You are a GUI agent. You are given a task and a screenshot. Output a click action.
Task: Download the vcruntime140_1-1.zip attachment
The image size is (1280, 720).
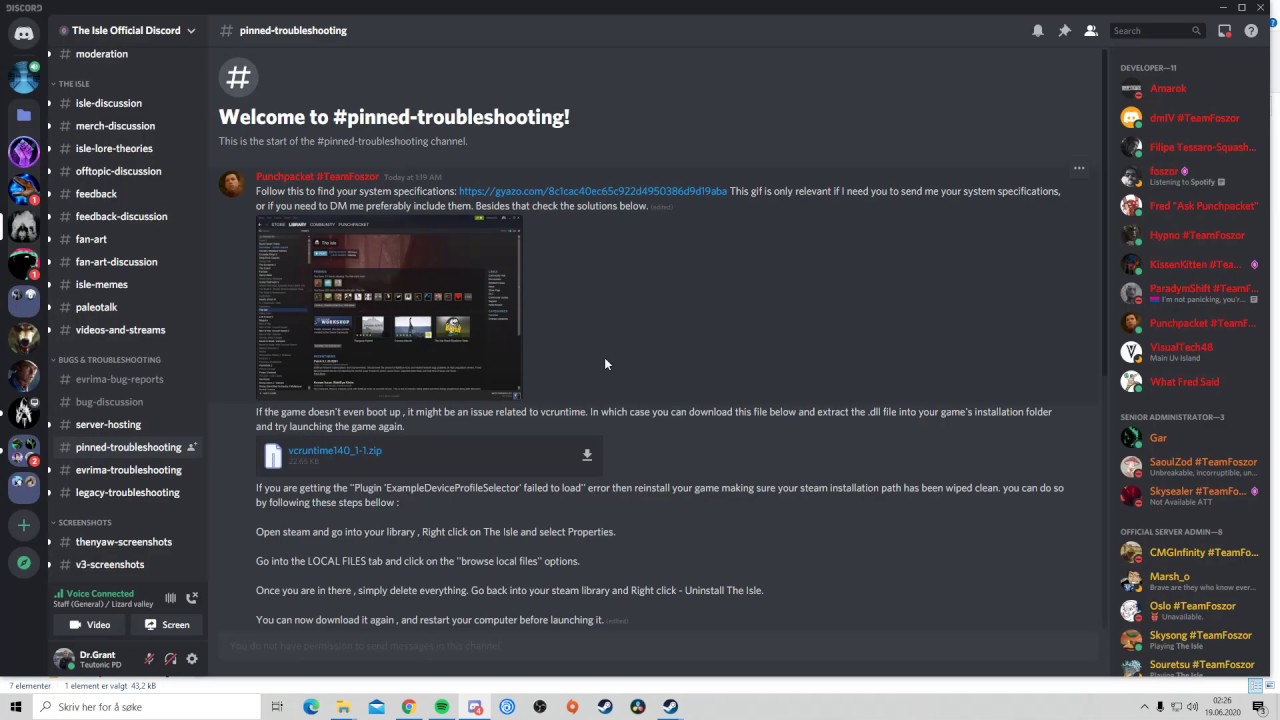(587, 455)
